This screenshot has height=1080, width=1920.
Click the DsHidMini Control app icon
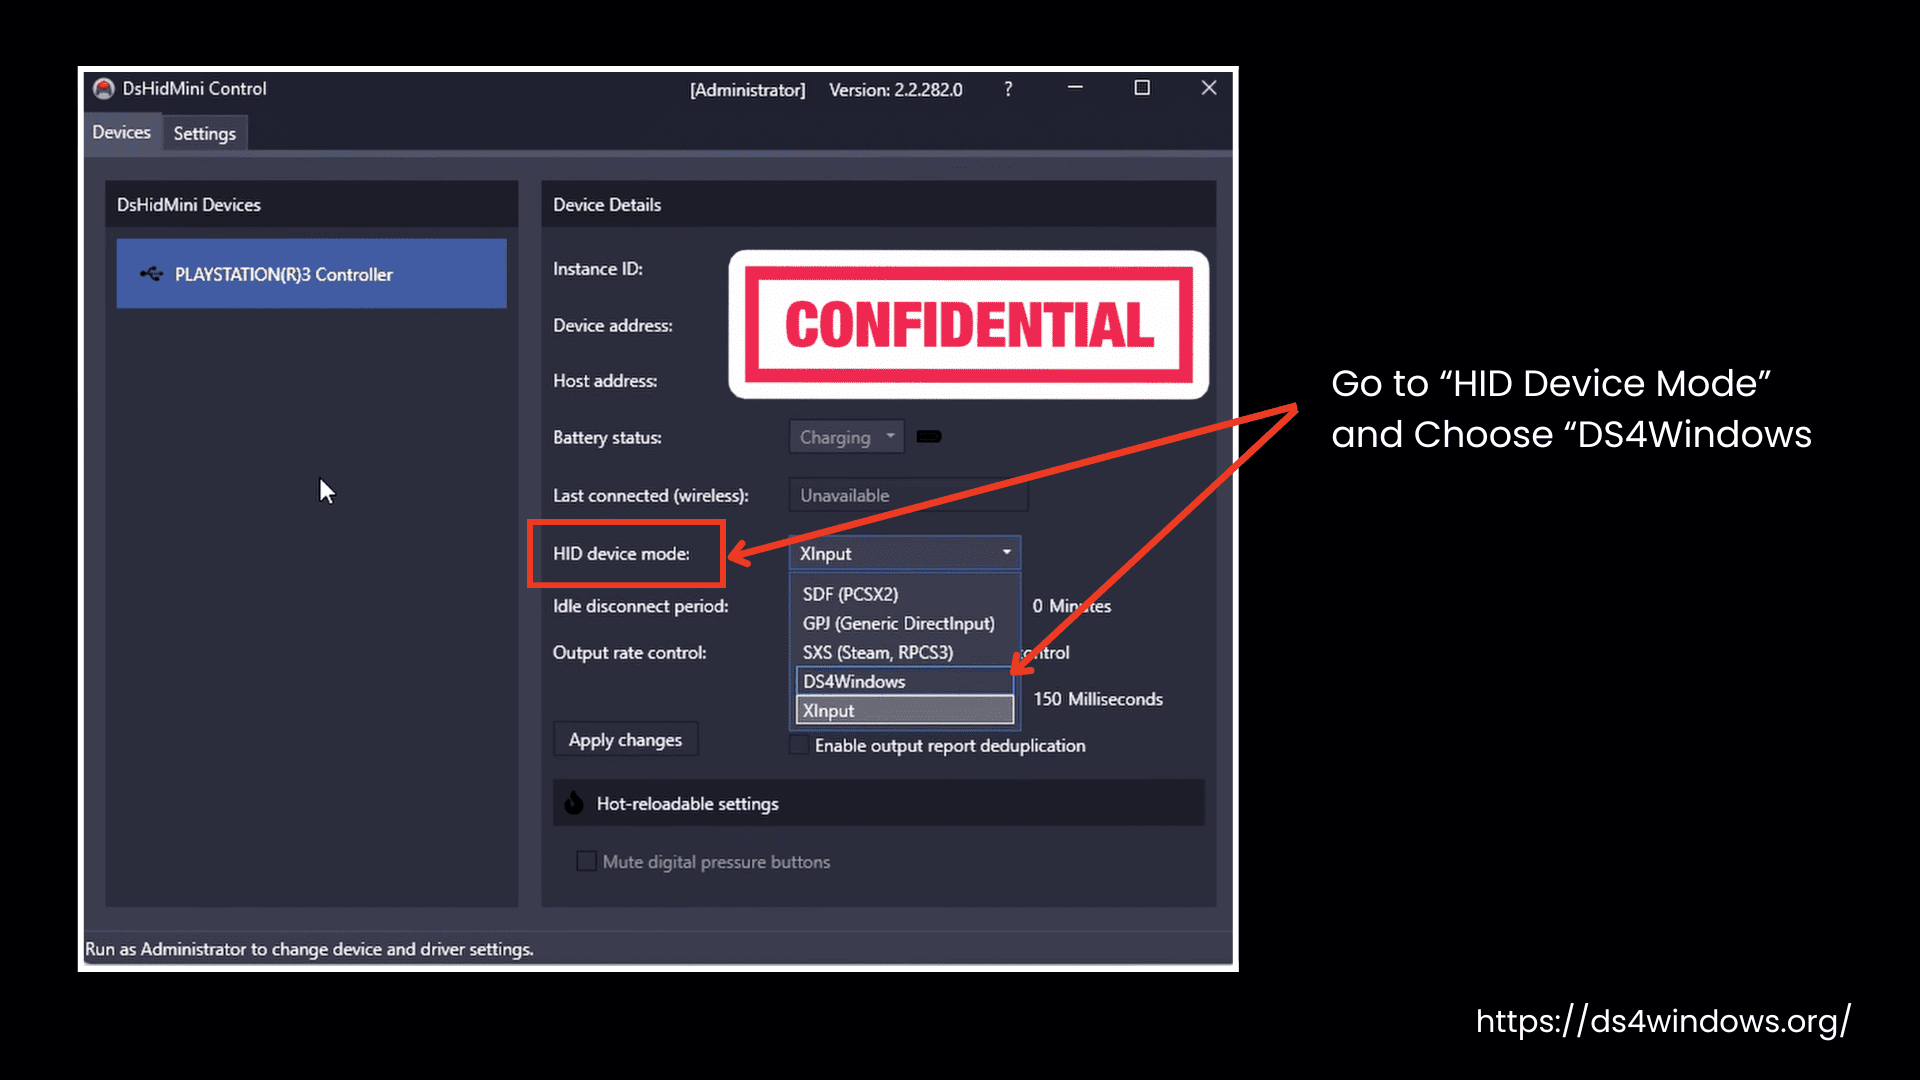(104, 89)
